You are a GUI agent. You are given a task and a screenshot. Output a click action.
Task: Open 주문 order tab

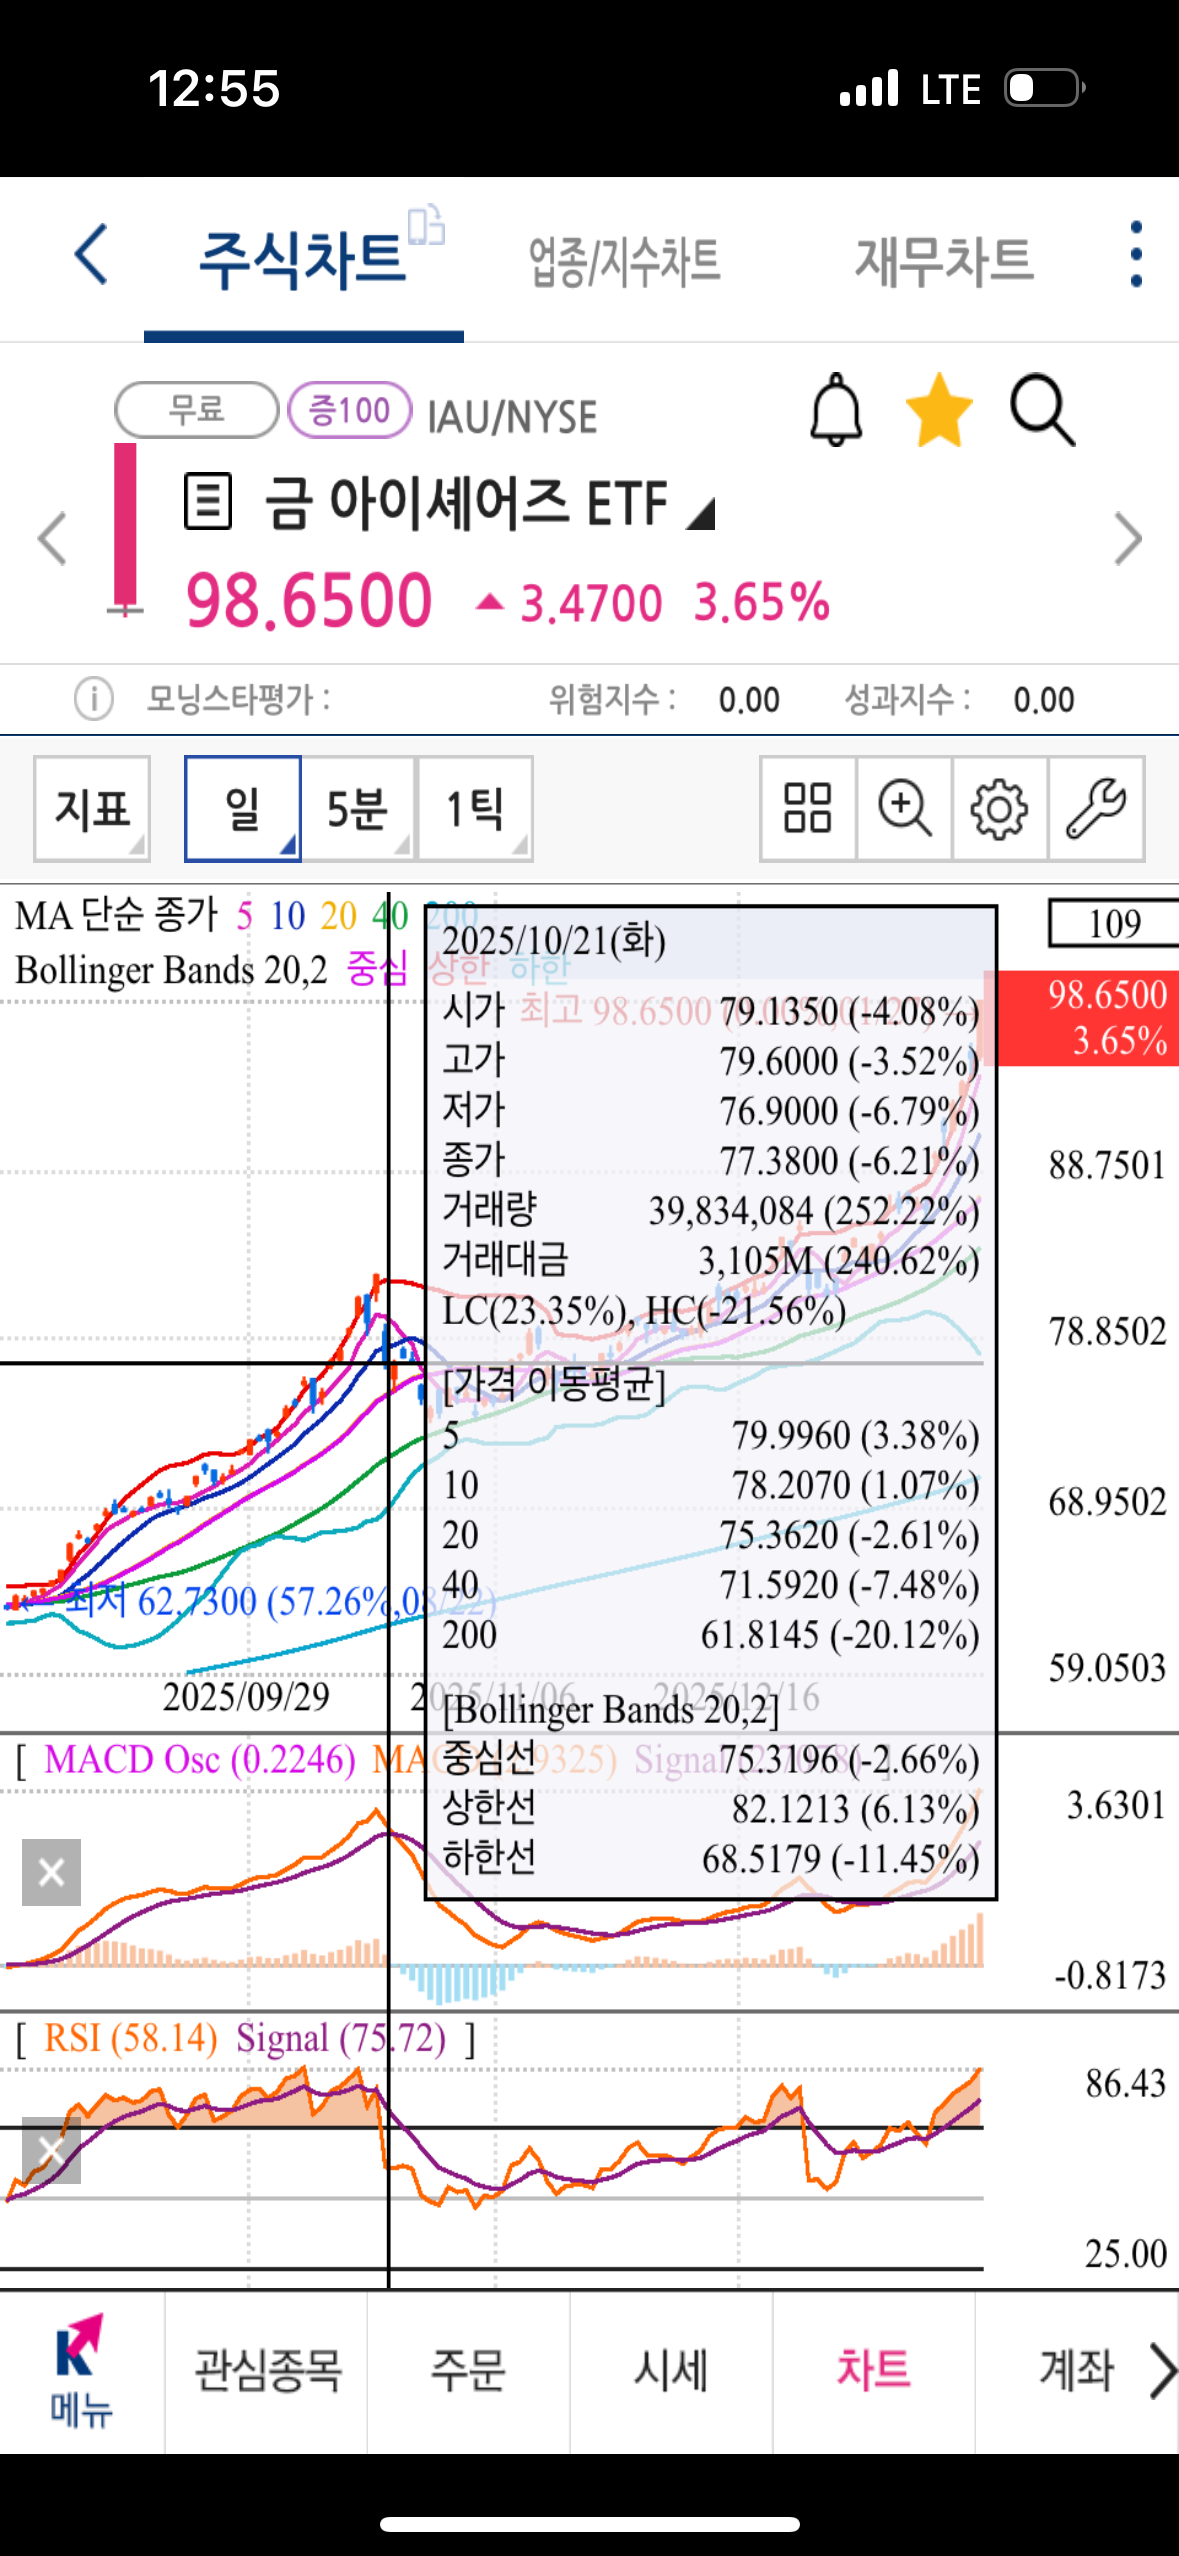pos(469,2371)
